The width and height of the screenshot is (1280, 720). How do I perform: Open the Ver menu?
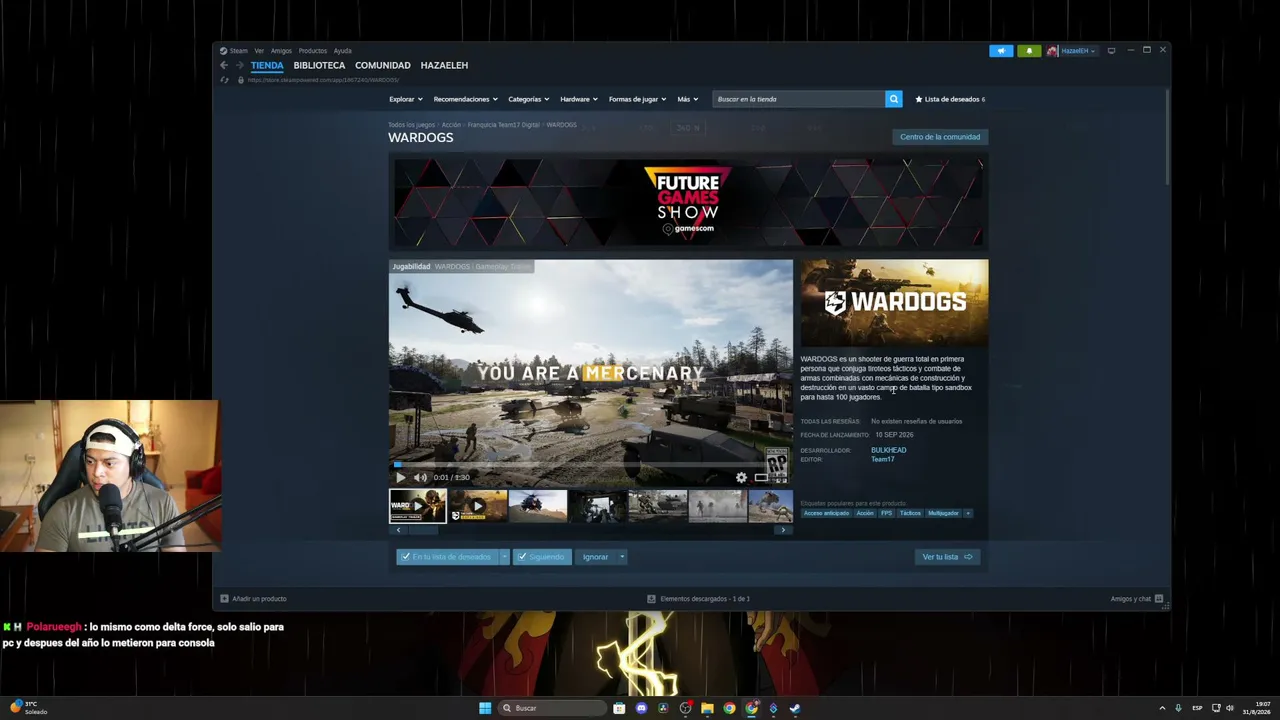click(259, 51)
